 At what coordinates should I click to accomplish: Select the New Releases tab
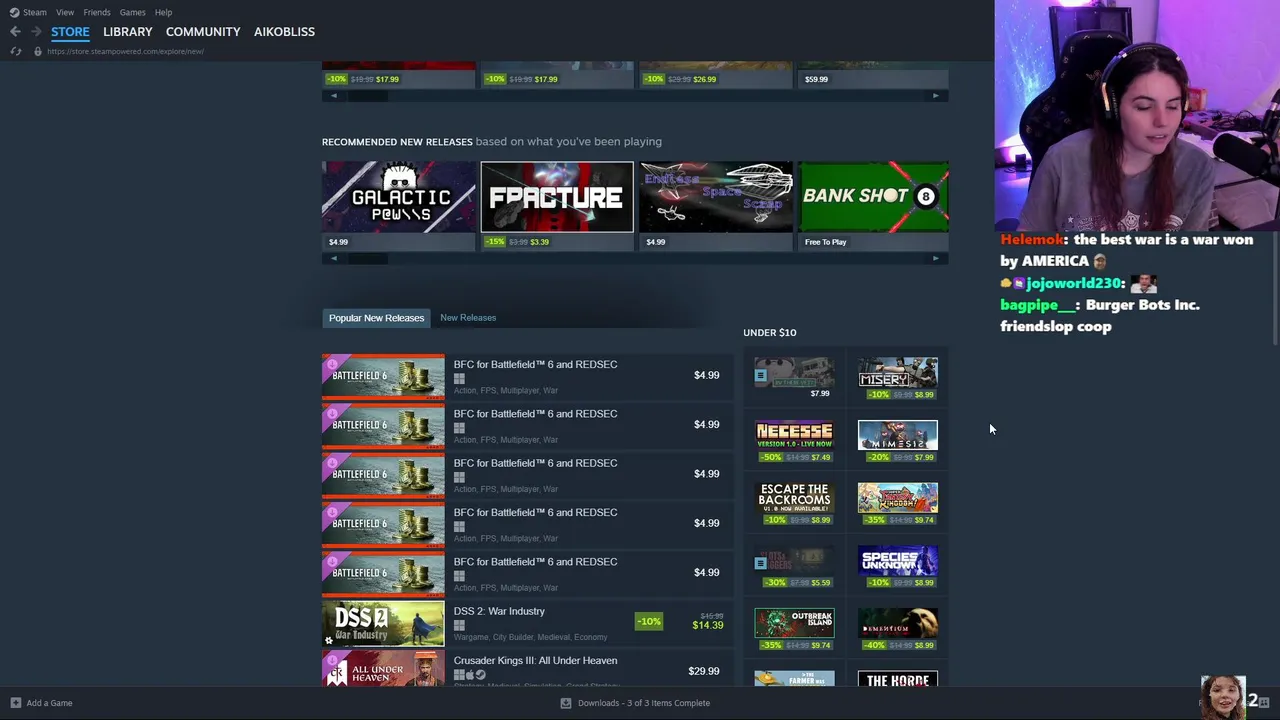tap(468, 318)
